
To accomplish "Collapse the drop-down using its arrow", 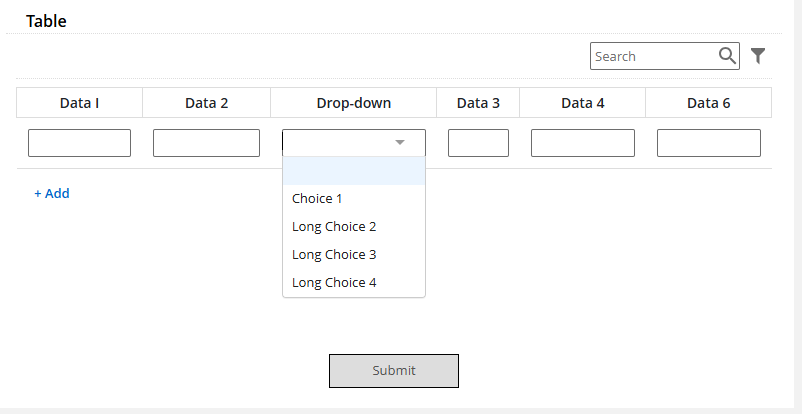I will pos(400,143).
